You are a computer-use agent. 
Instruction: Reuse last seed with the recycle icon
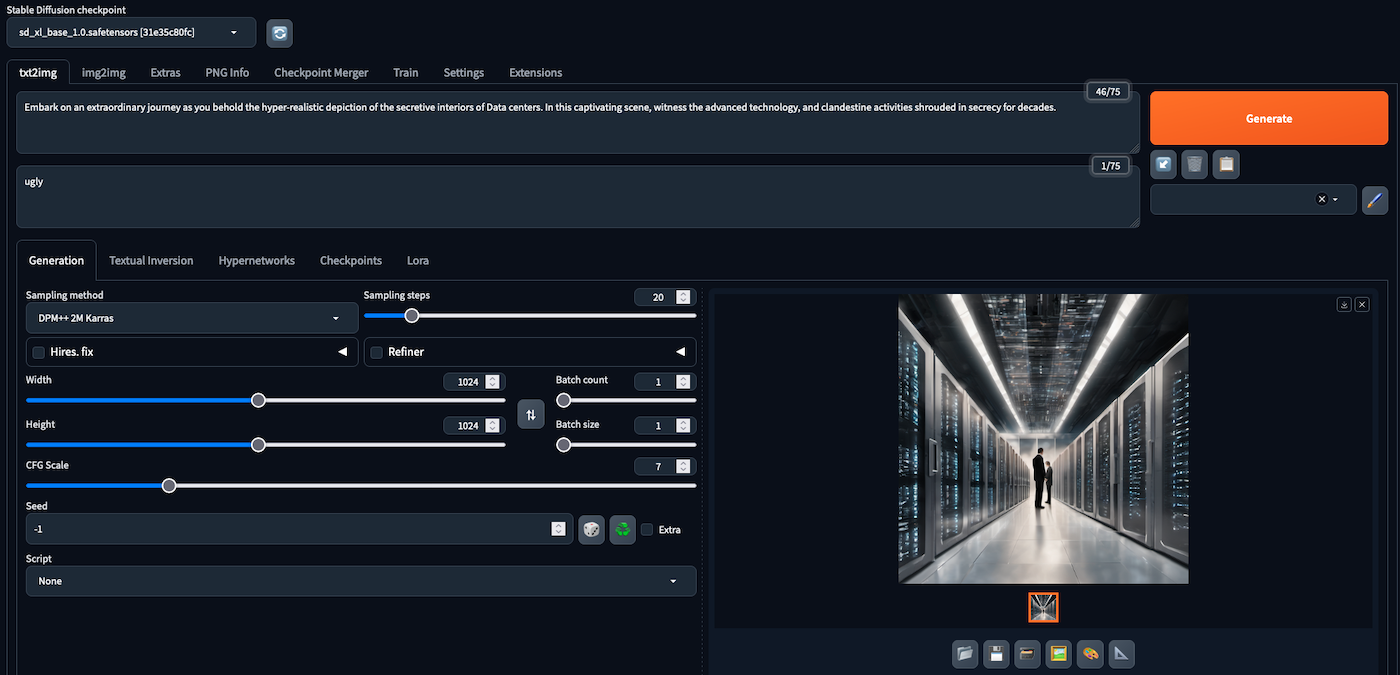click(x=623, y=529)
